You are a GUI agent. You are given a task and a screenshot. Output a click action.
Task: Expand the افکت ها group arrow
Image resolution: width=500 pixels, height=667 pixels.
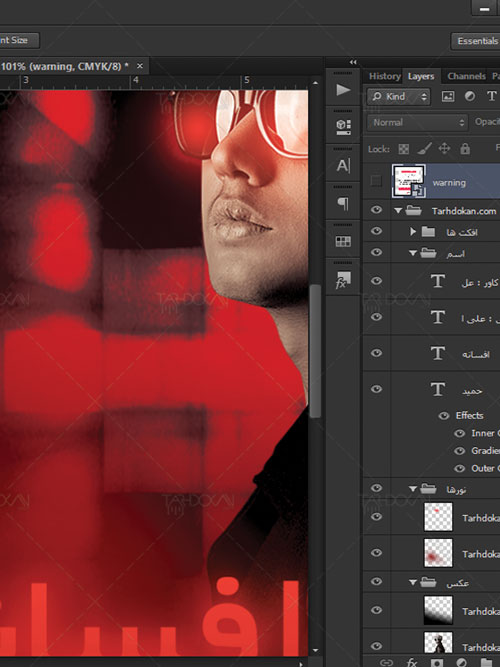coord(413,231)
